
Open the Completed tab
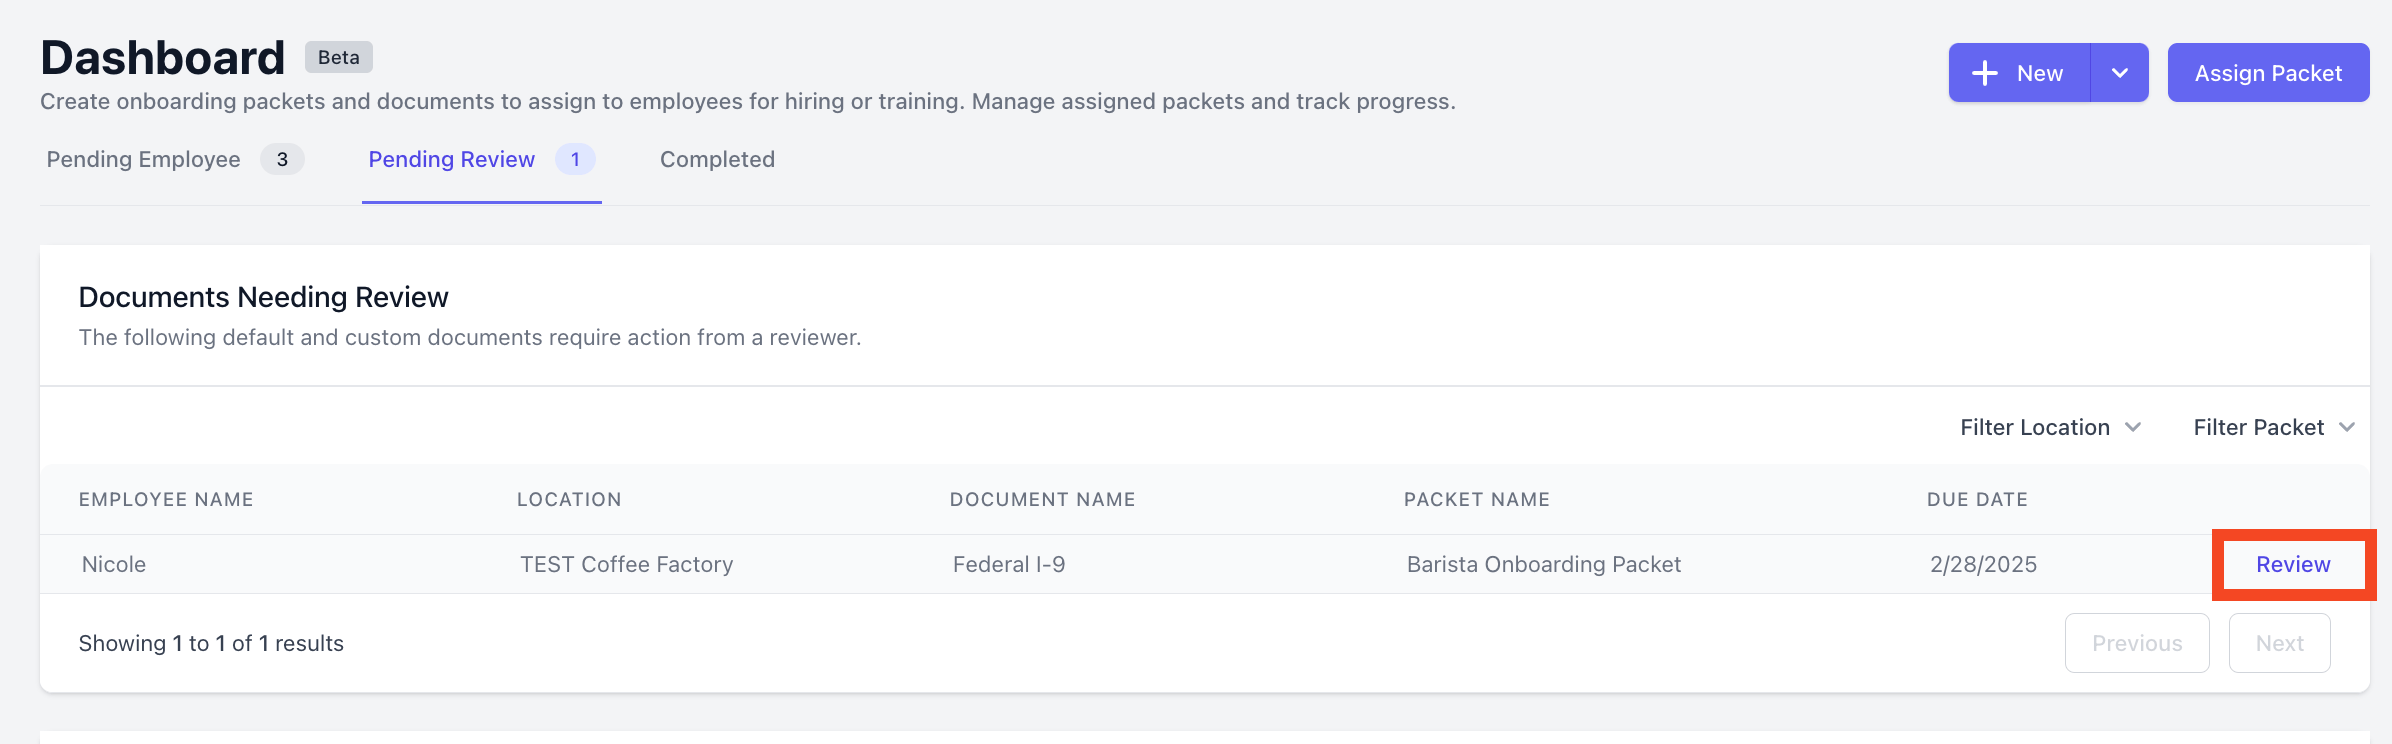point(717,160)
